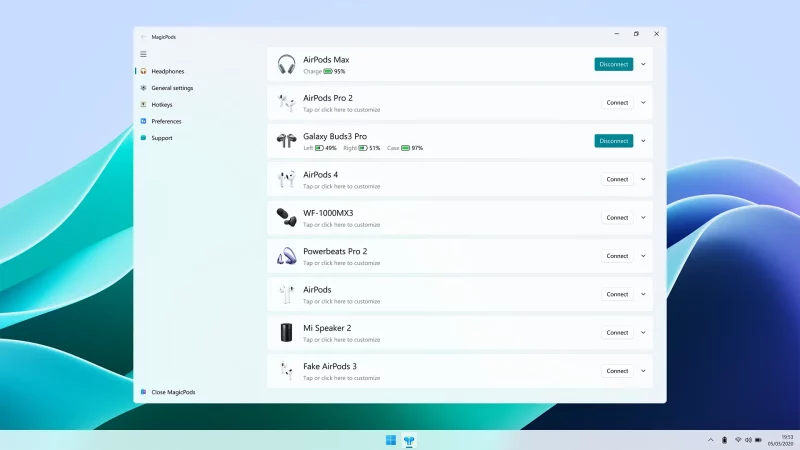Open MagicPods from the Windows taskbar
Screen dimensions: 800x450
click(409, 440)
